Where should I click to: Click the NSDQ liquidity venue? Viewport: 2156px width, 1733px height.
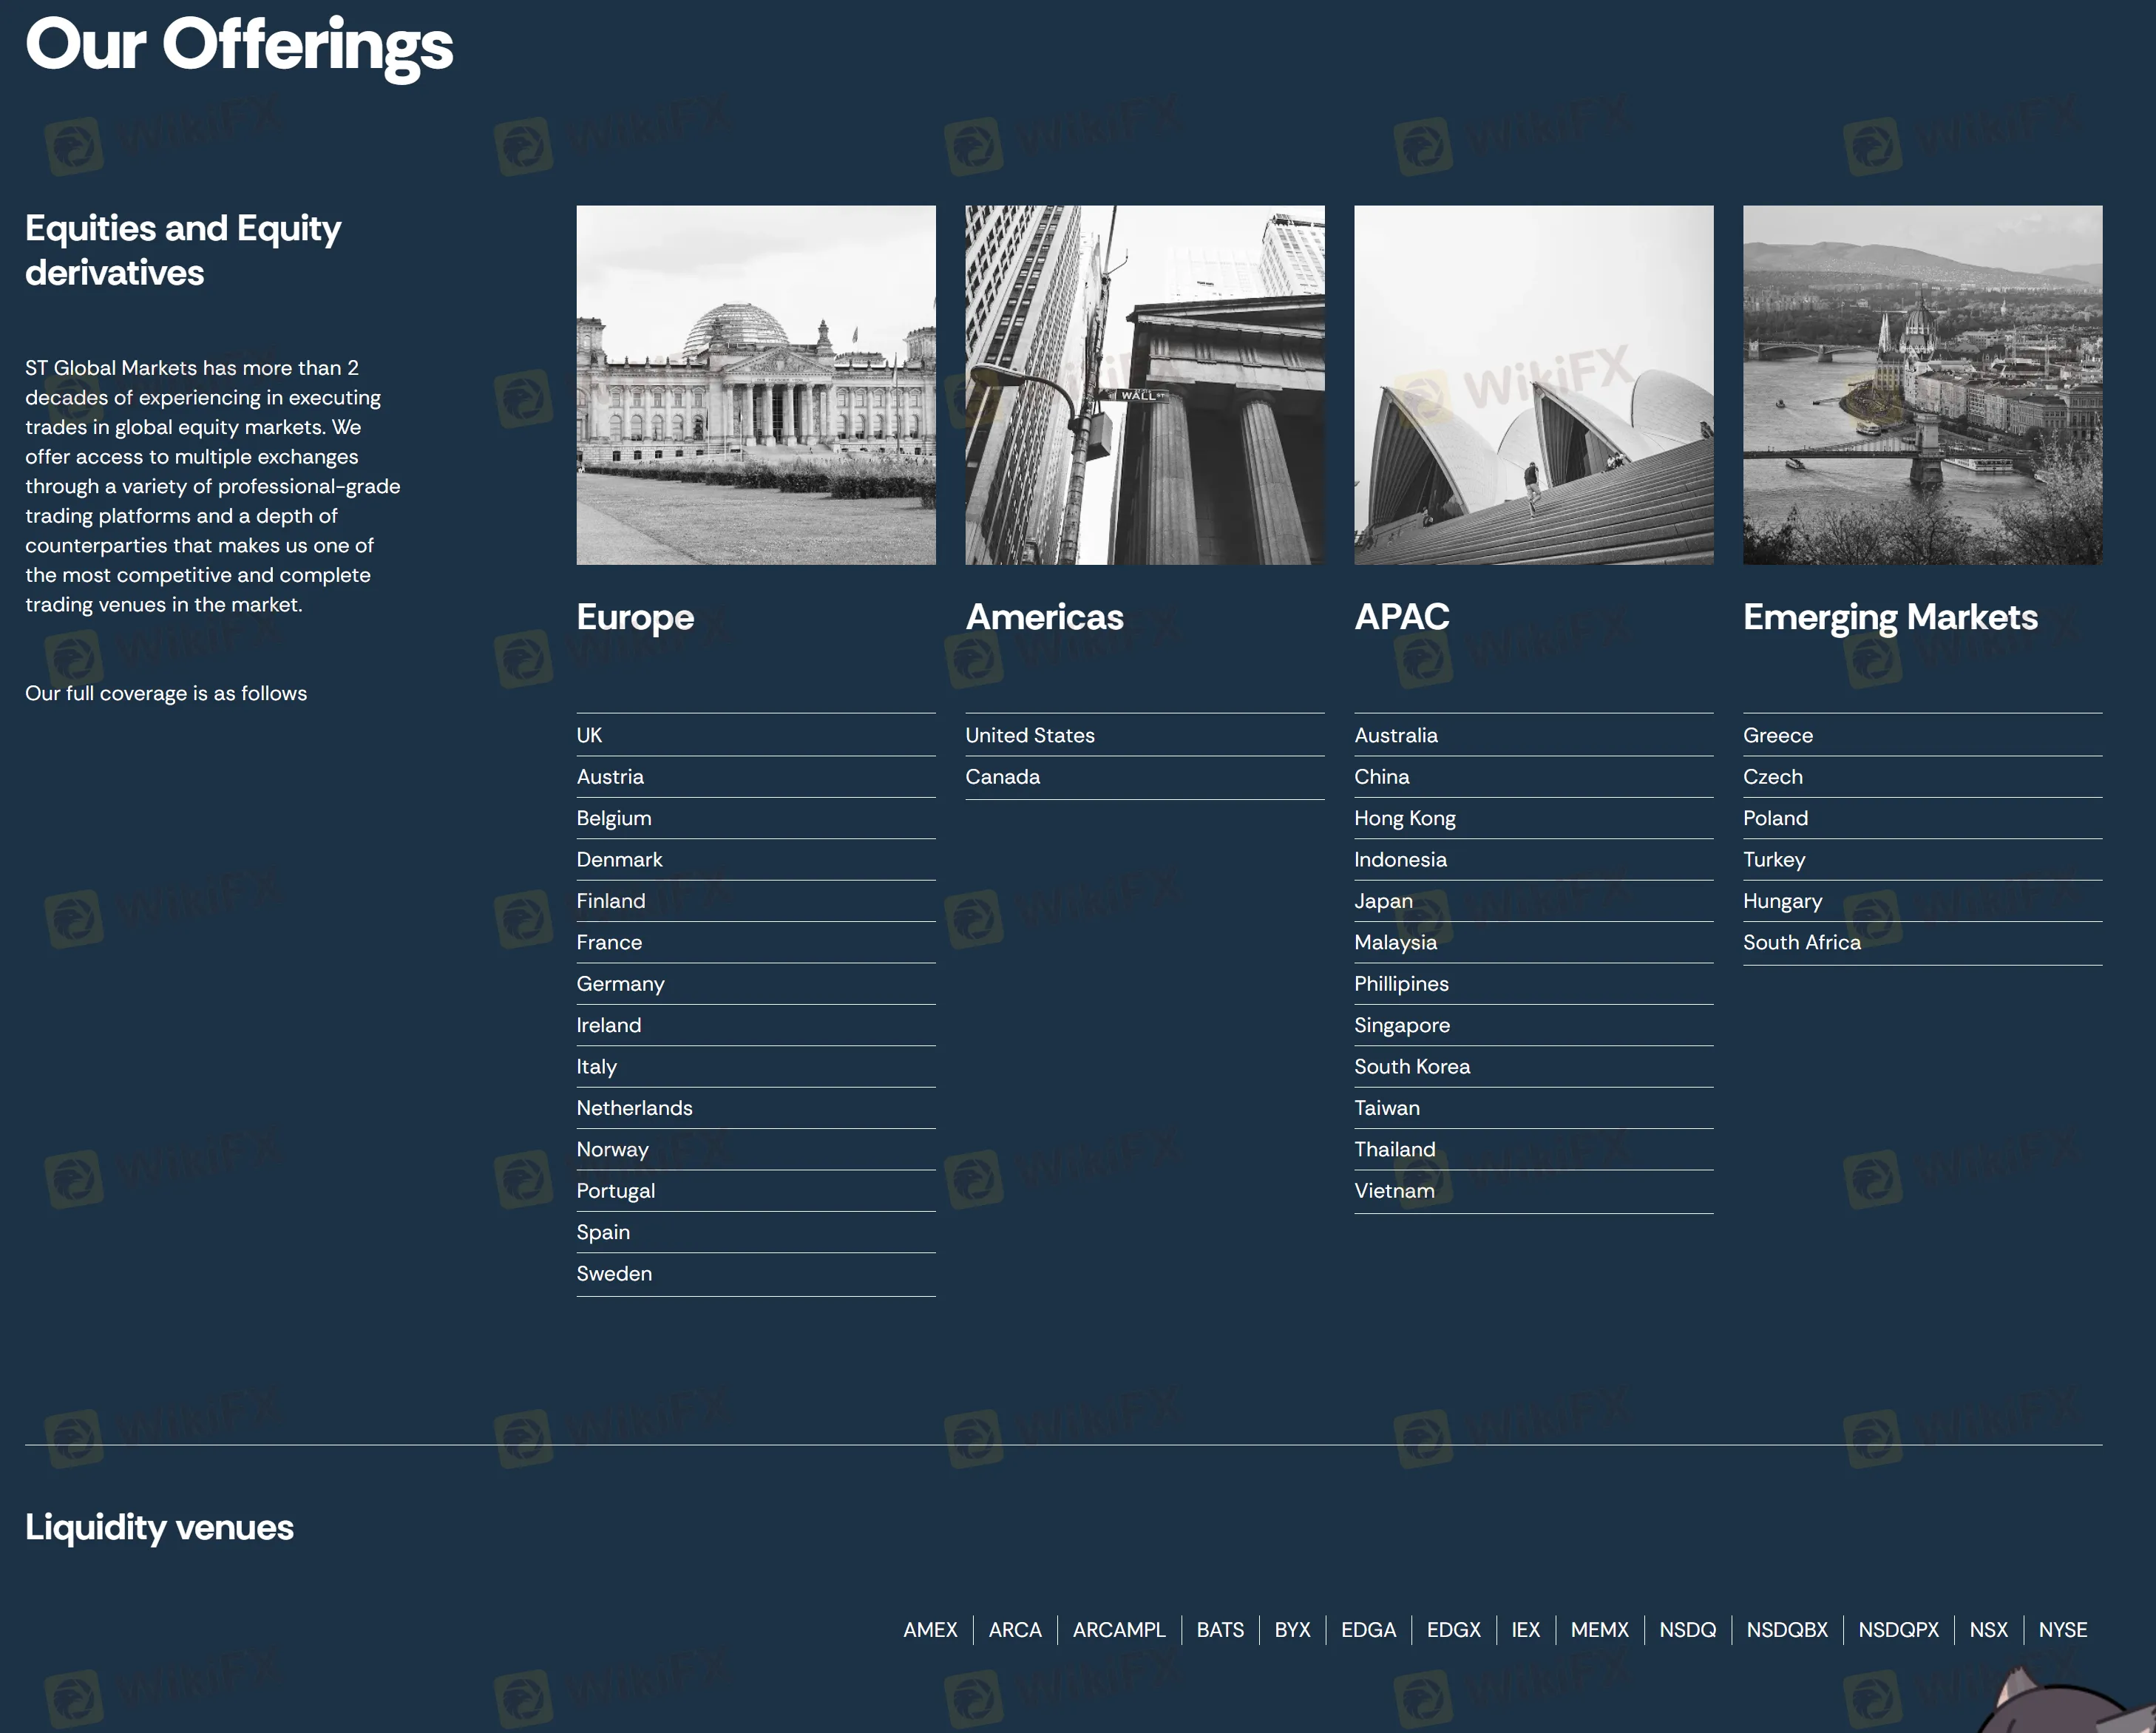(x=1687, y=1630)
